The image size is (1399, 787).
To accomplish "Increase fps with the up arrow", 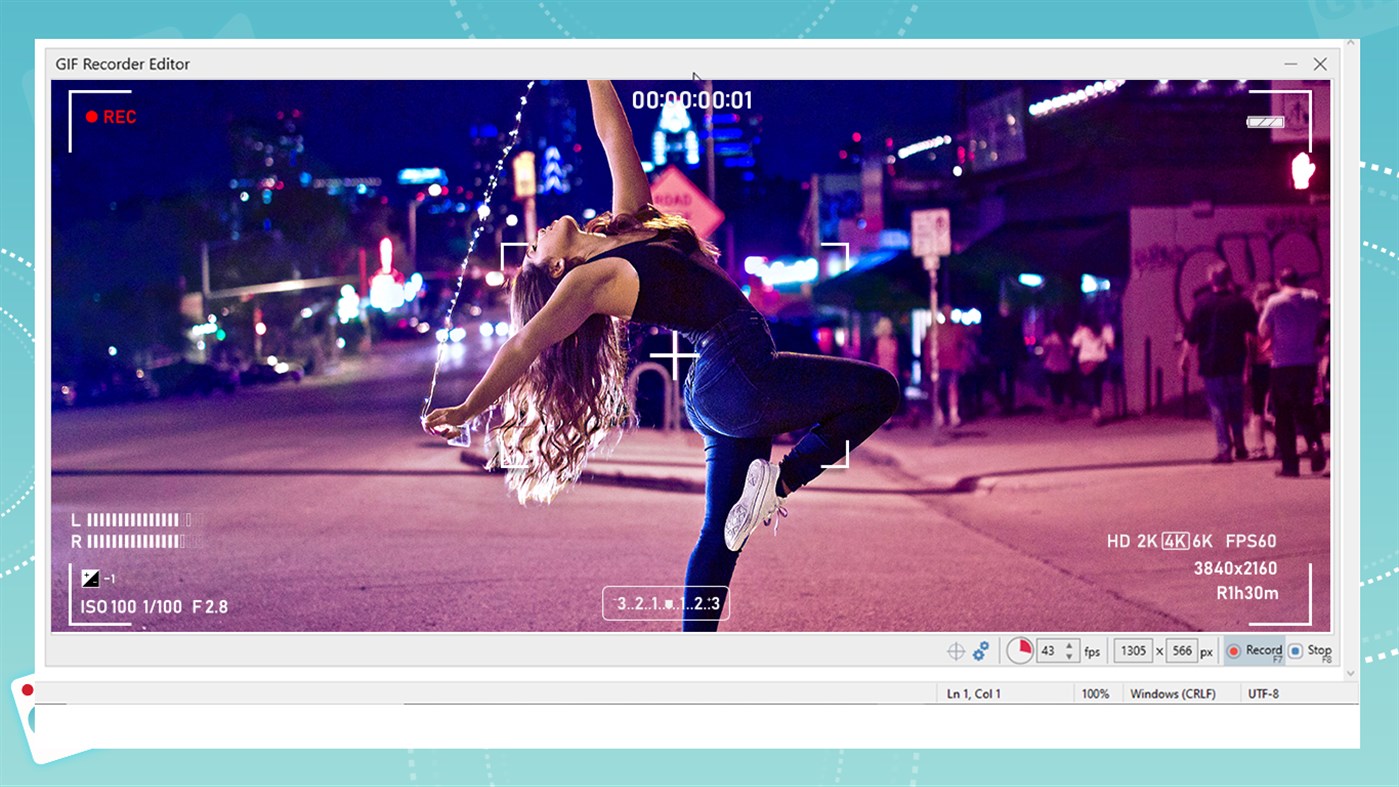I will coord(1070,645).
